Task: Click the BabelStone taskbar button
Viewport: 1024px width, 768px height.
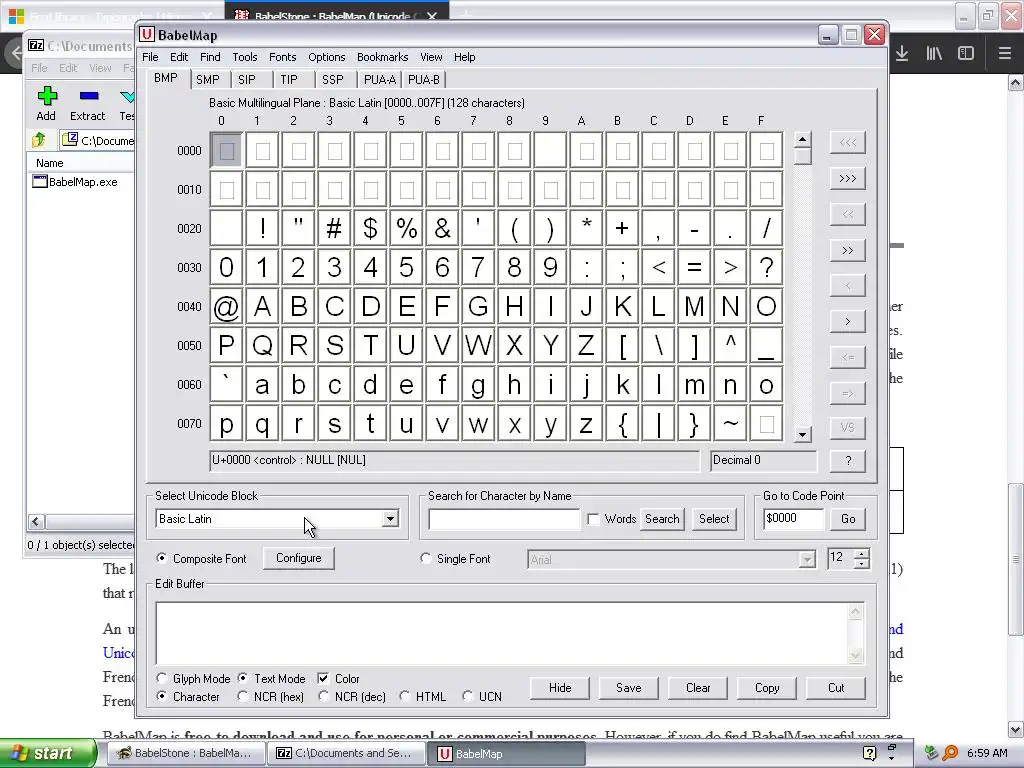Action: (185, 753)
